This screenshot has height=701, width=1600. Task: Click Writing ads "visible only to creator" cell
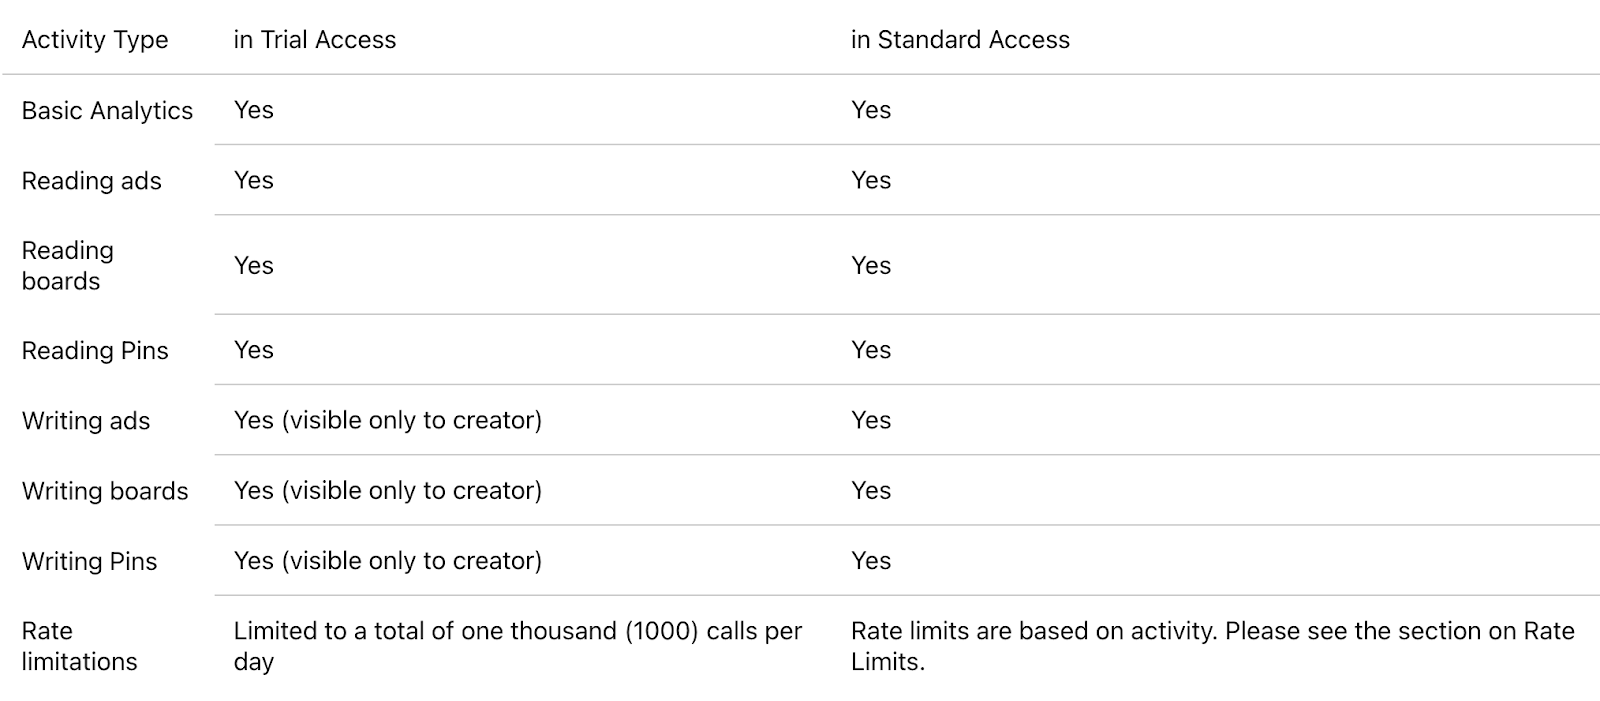388,420
